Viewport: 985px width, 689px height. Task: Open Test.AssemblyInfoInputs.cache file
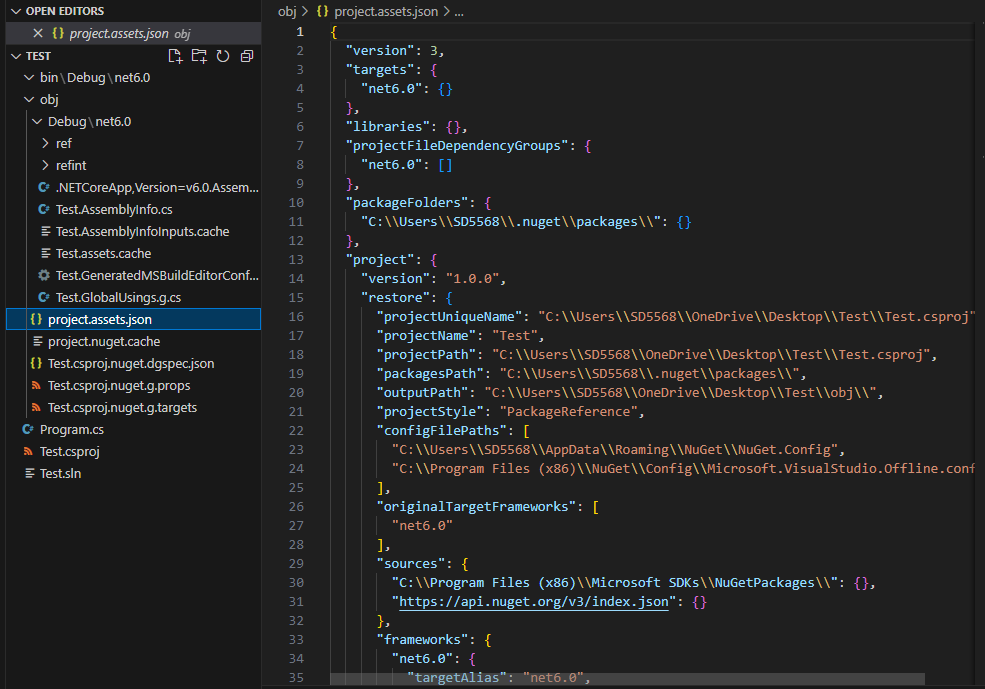133,231
